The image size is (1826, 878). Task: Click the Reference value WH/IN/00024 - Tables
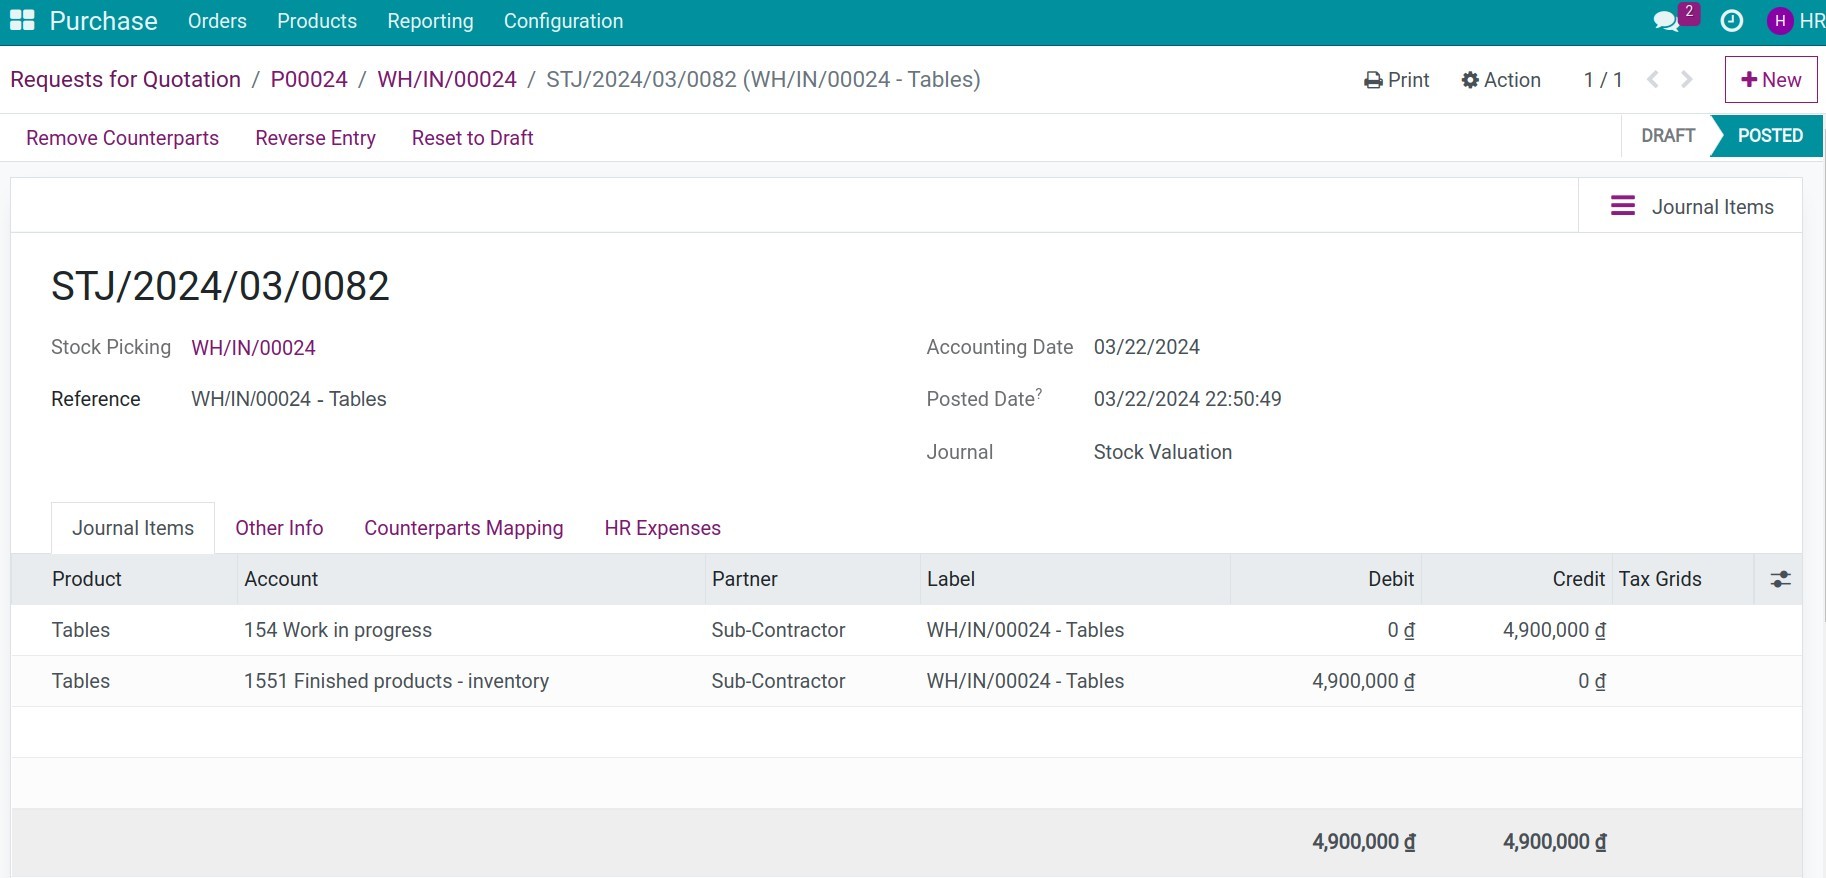point(288,399)
